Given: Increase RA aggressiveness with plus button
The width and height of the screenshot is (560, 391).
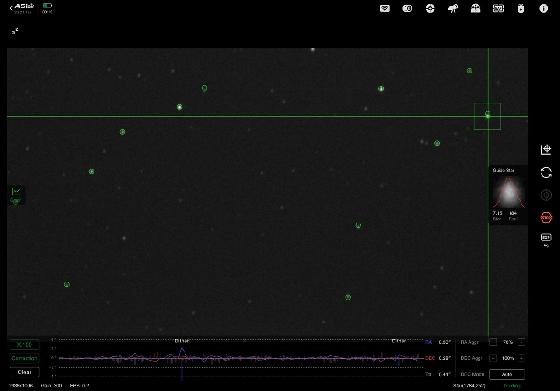Looking at the screenshot, I should (x=521, y=342).
